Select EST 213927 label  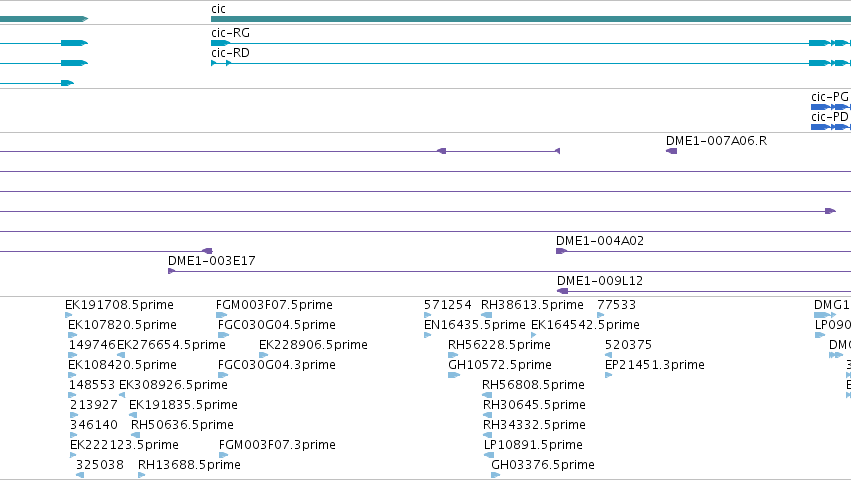94,405
